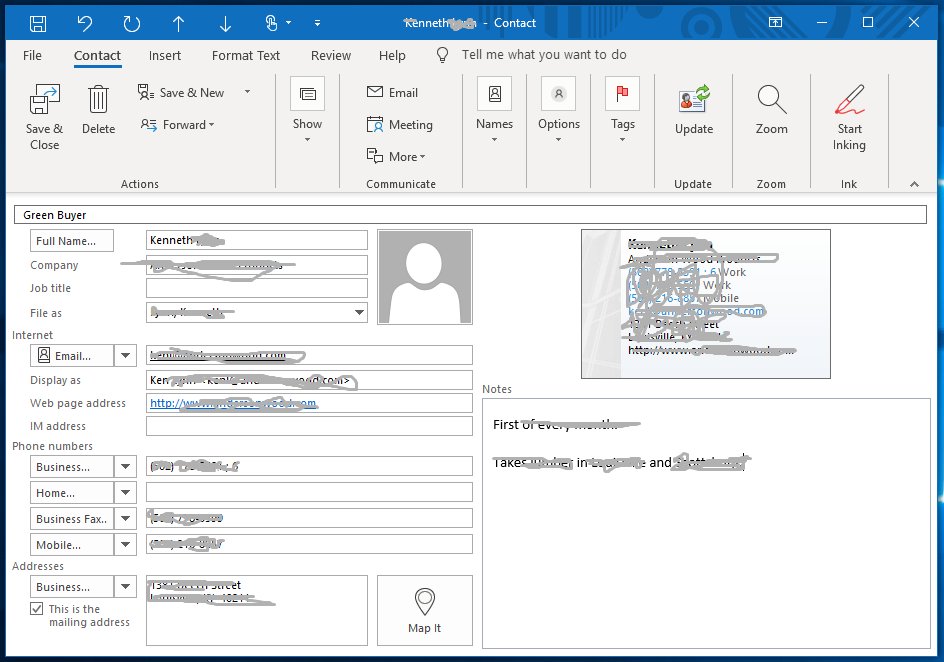Expand the File as dropdown
Image resolution: width=944 pixels, height=662 pixels.
click(359, 312)
